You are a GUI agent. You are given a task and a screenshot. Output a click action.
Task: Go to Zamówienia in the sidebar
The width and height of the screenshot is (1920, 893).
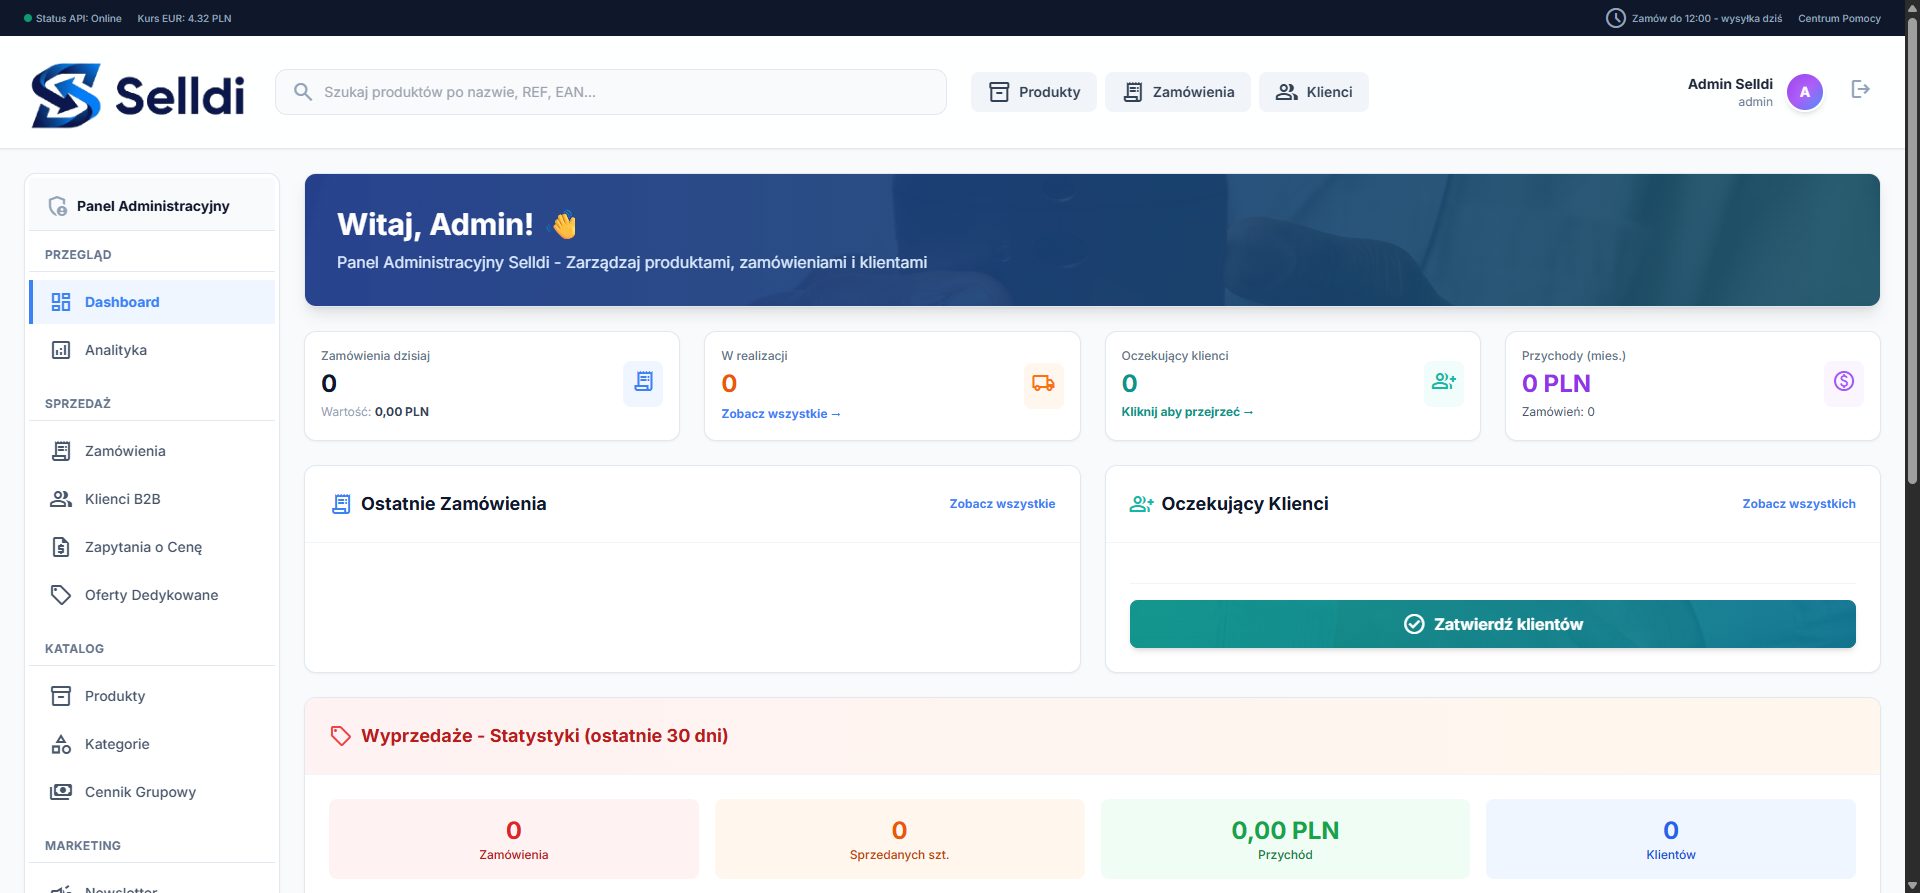pos(152,451)
